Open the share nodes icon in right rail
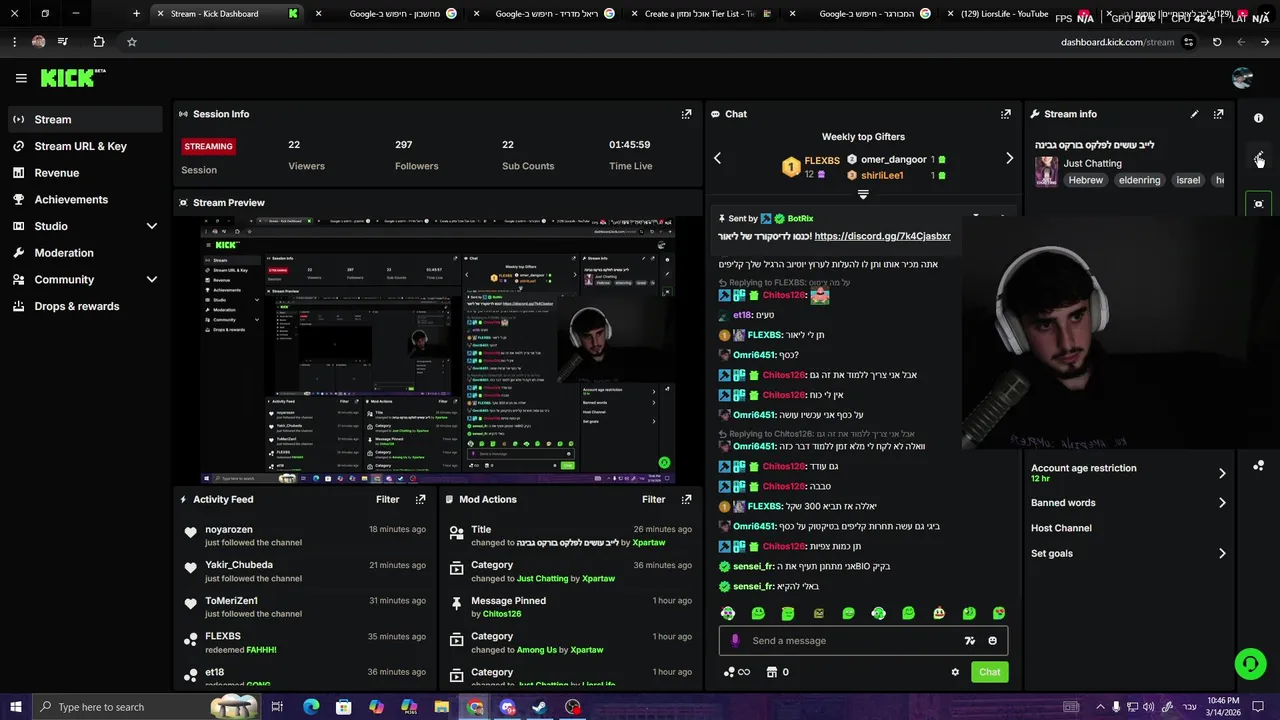The width and height of the screenshot is (1280, 720). pos(1259,465)
